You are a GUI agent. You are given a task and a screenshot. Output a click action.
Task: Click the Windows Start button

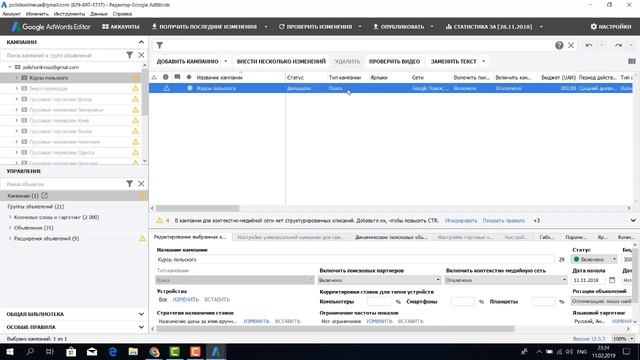(x=9, y=351)
